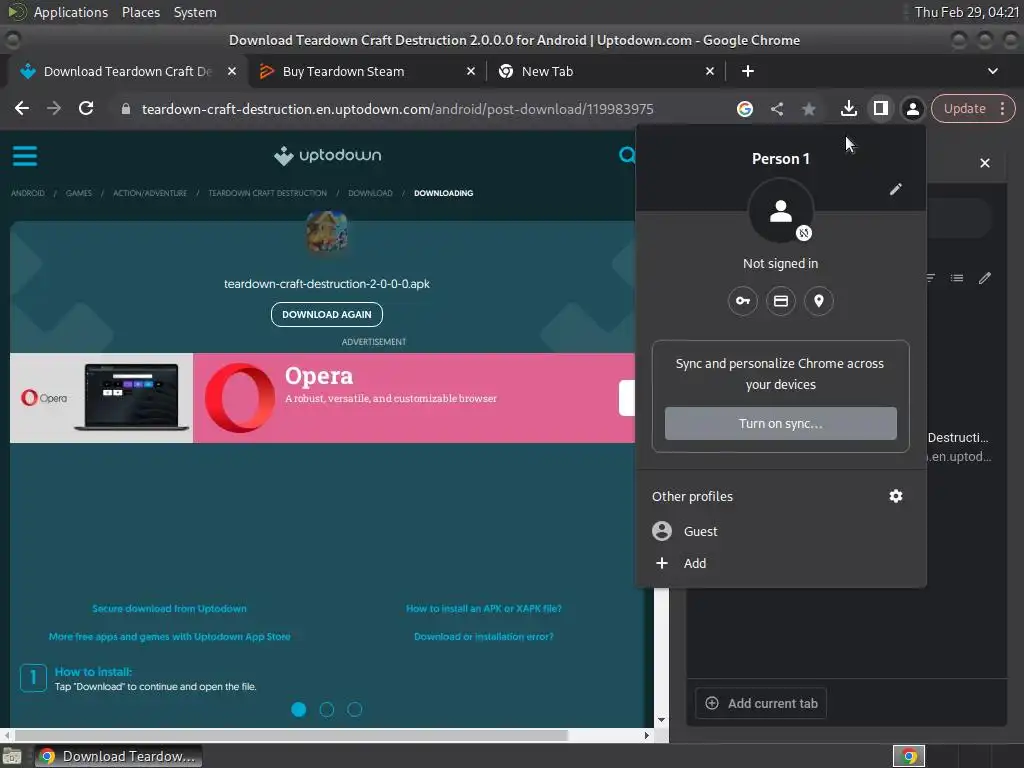Open a new browser tab
This screenshot has width=1024, height=768.
[748, 71]
